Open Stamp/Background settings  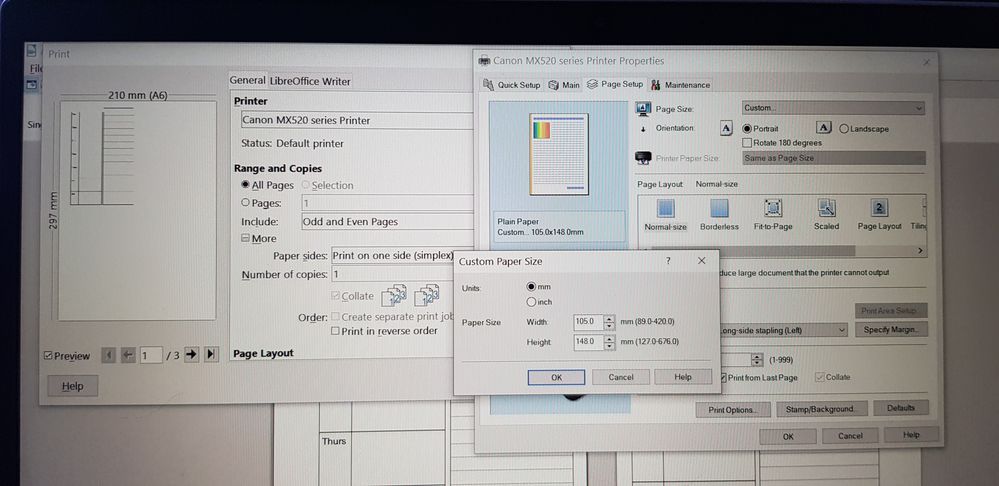[x=820, y=409]
